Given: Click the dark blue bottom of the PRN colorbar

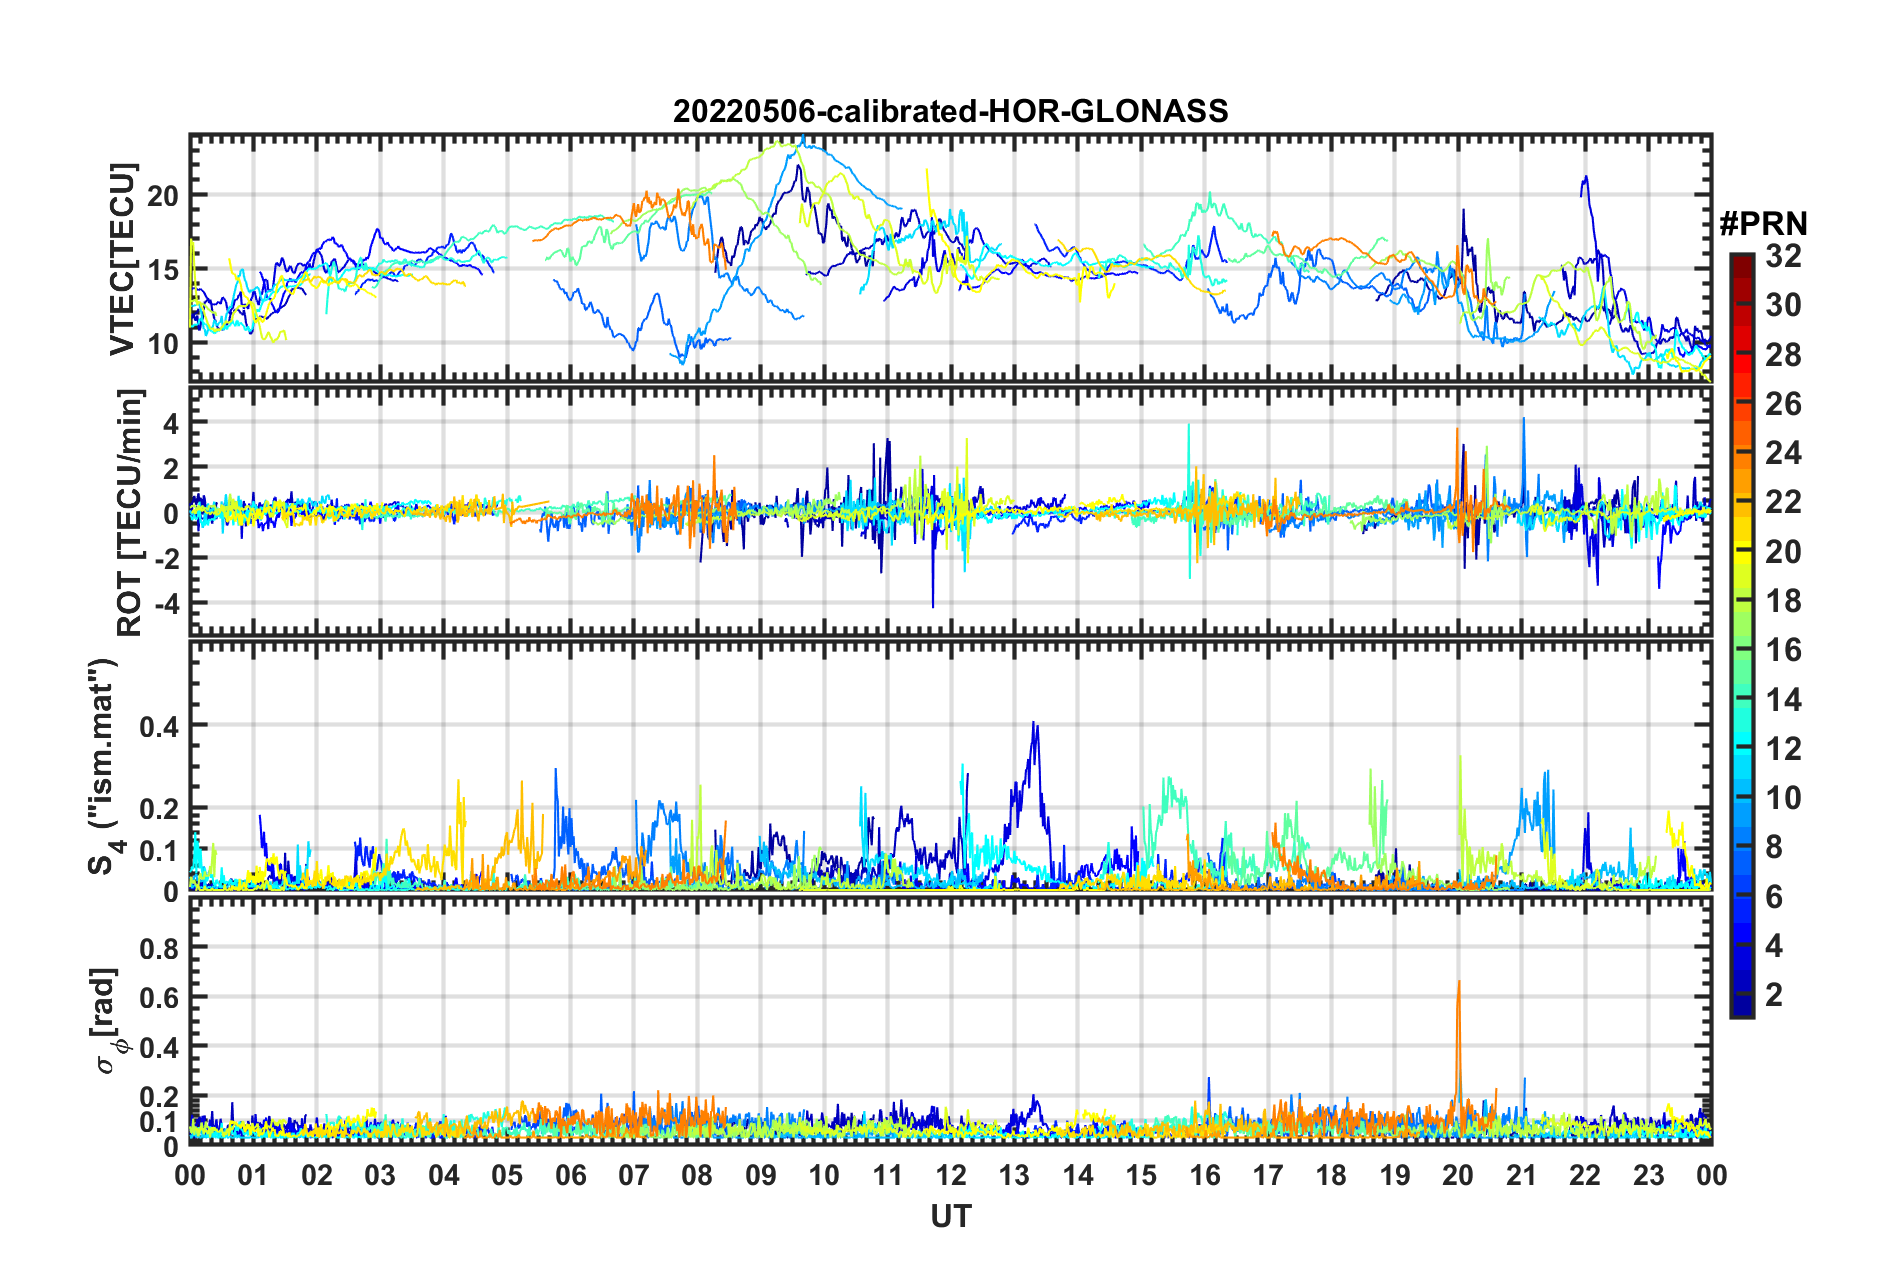Looking at the screenshot, I should (x=1741, y=1008).
